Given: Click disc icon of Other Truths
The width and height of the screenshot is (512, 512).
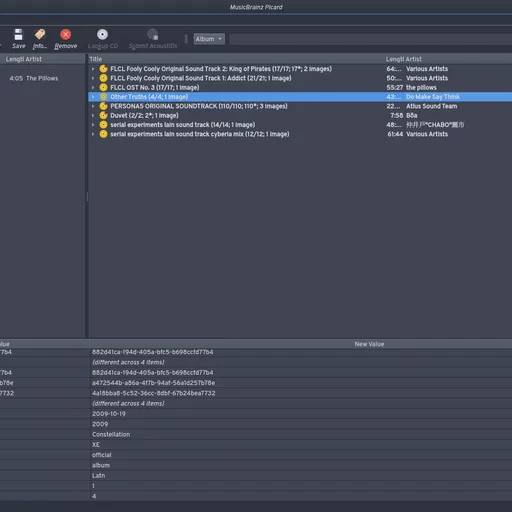Looking at the screenshot, I should pyautogui.click(x=103, y=97).
